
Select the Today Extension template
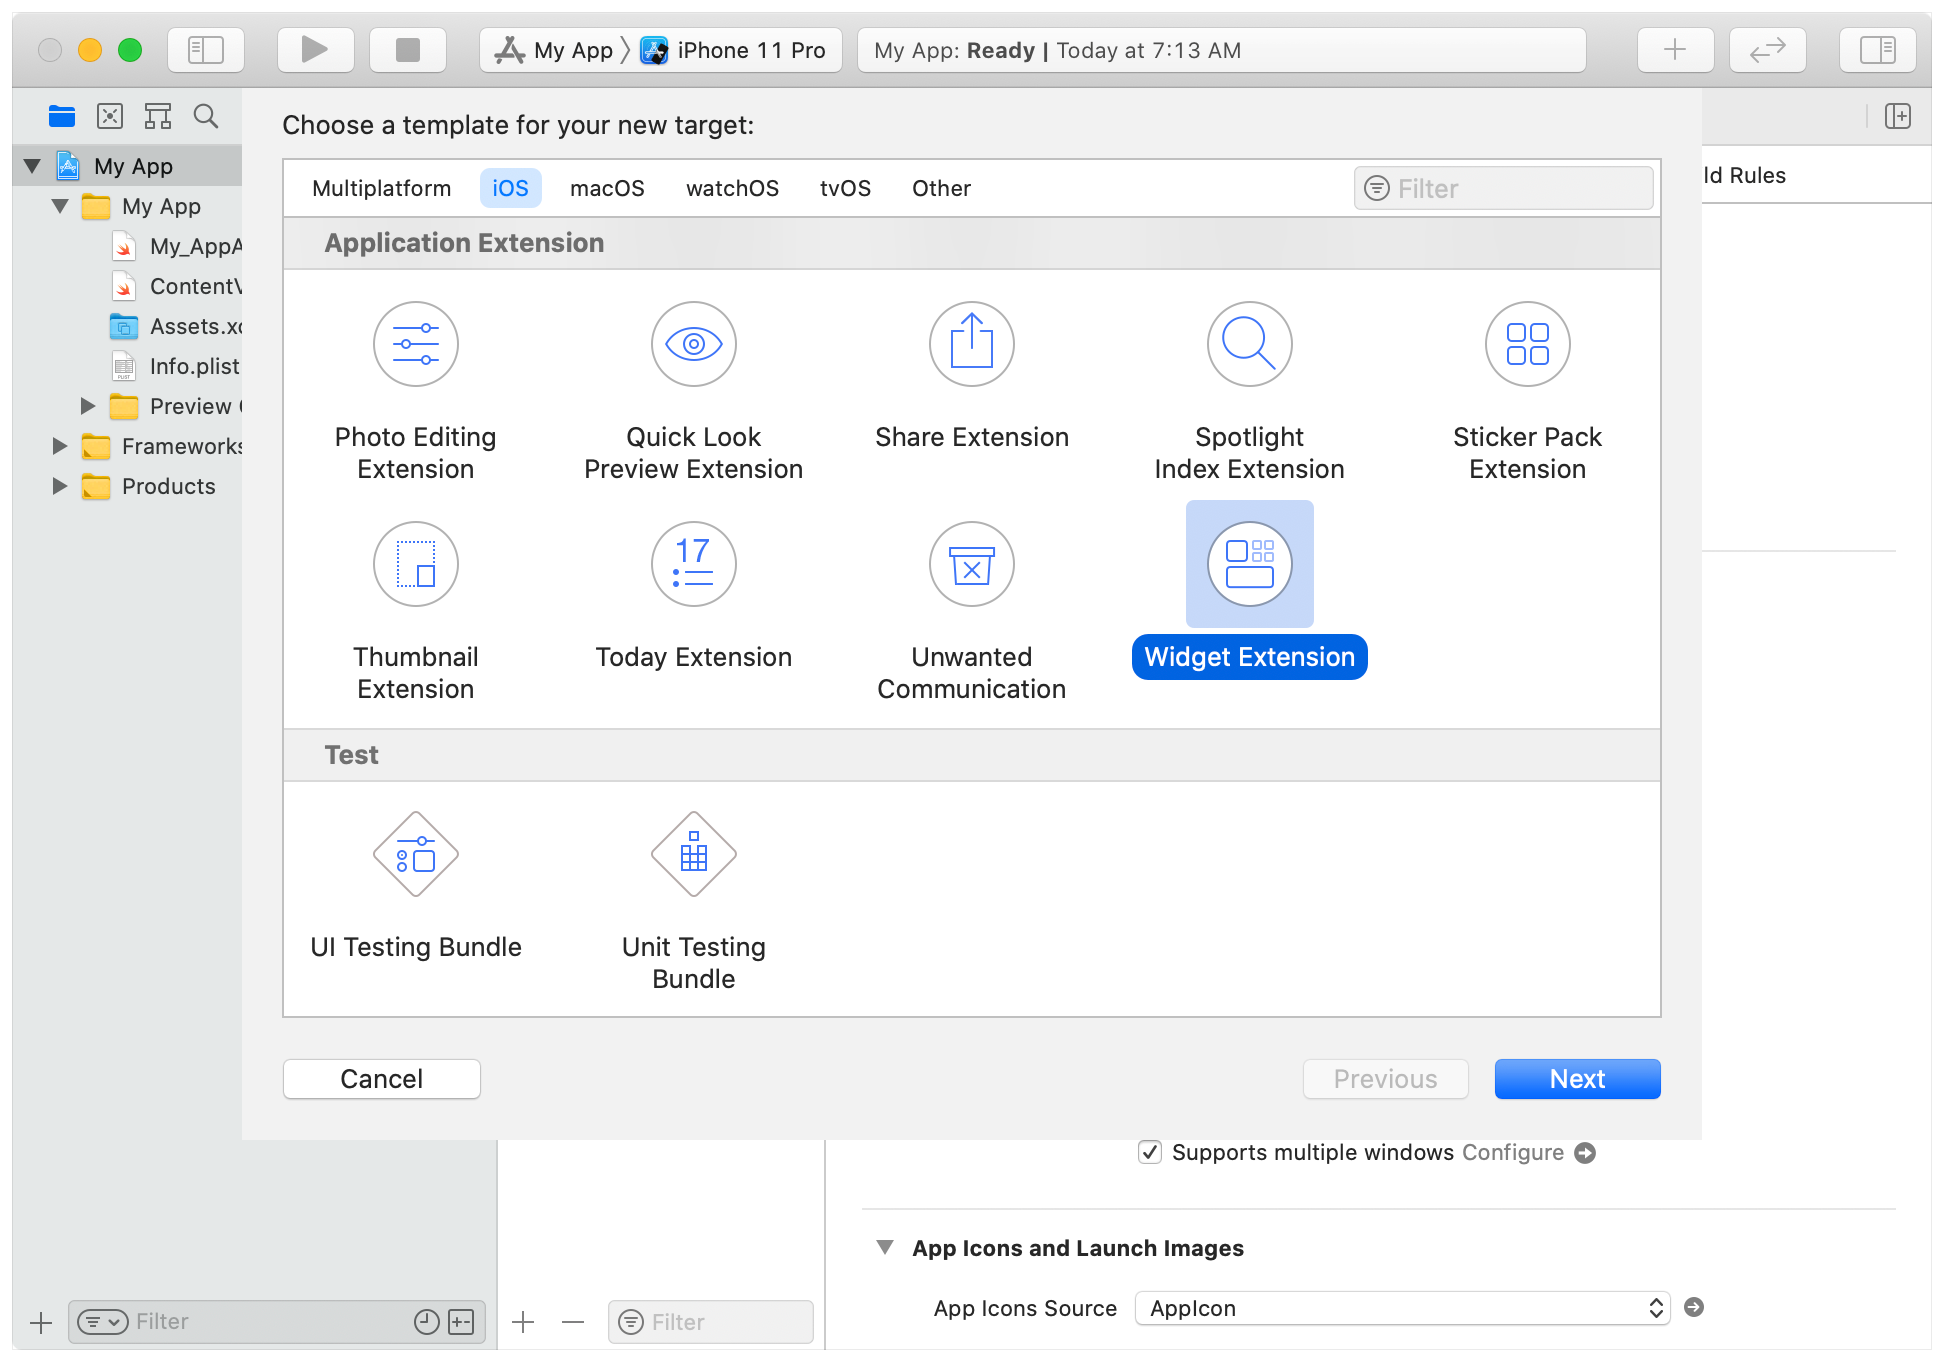tap(693, 600)
